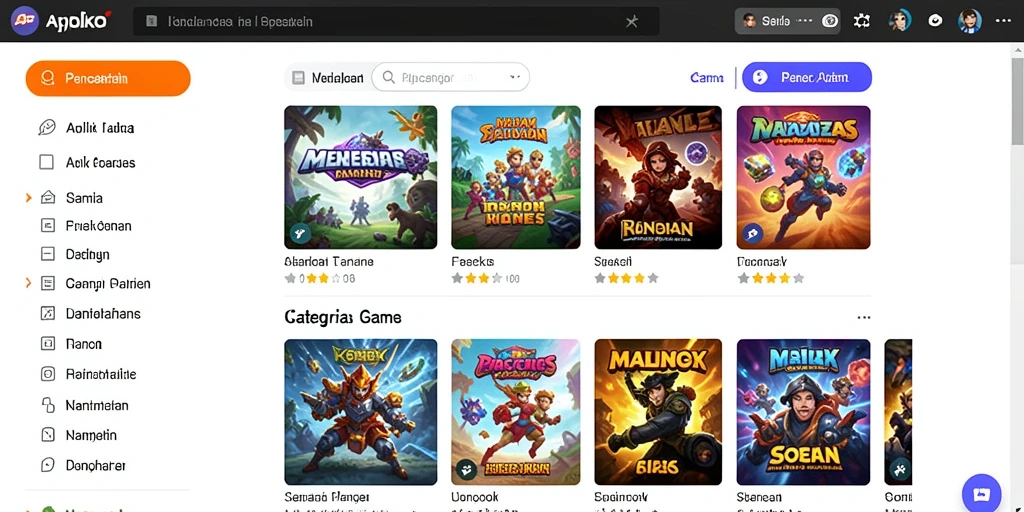Open the Maunok game thumbnail
1024x512 pixels.
(658, 411)
